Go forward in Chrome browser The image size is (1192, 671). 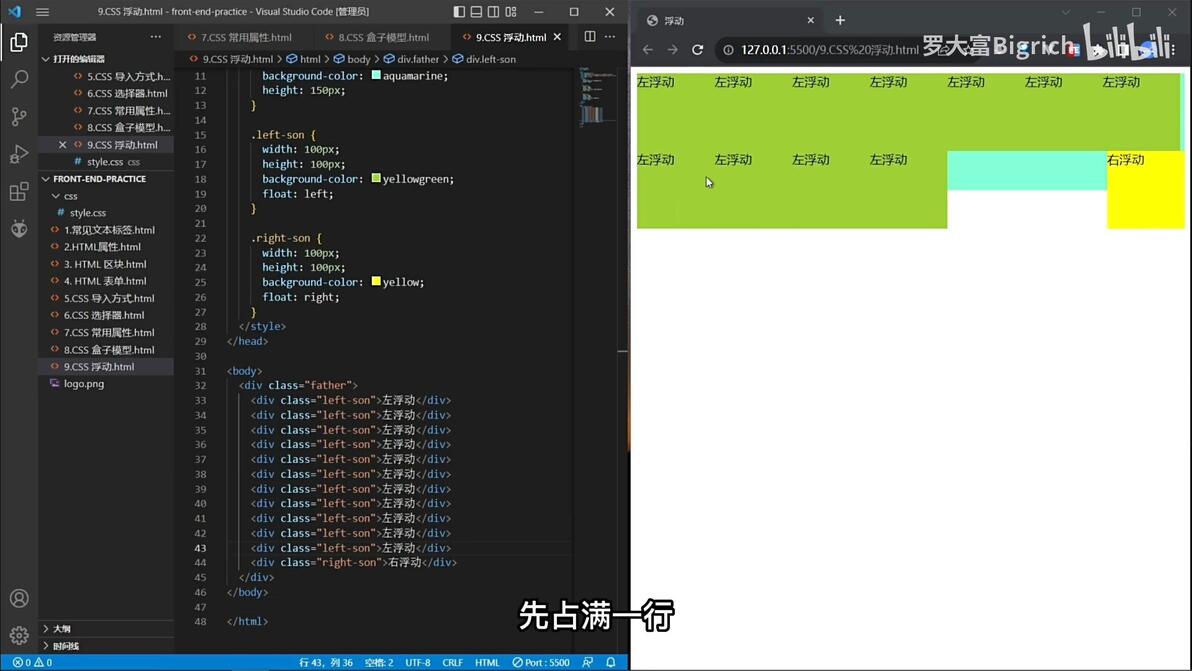click(673, 49)
